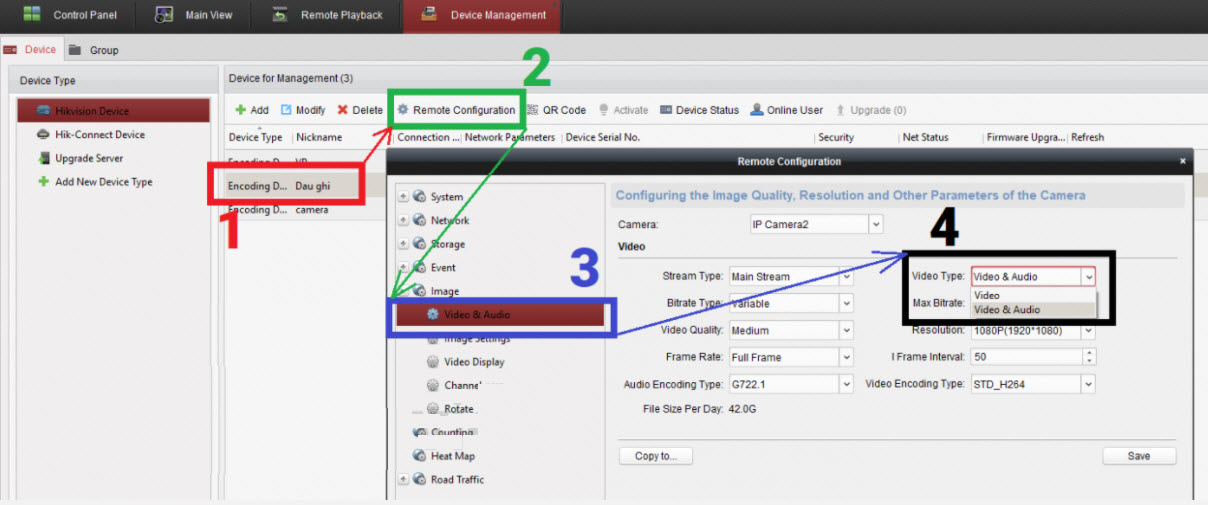Expand the System tree node
This screenshot has width=1208, height=505.
pyautogui.click(x=403, y=197)
